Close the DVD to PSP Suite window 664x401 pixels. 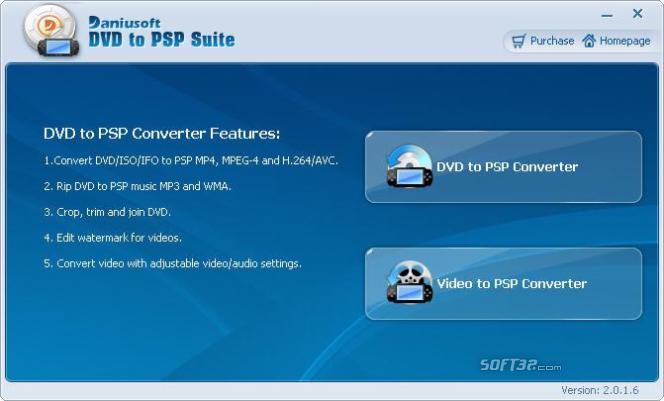point(637,14)
